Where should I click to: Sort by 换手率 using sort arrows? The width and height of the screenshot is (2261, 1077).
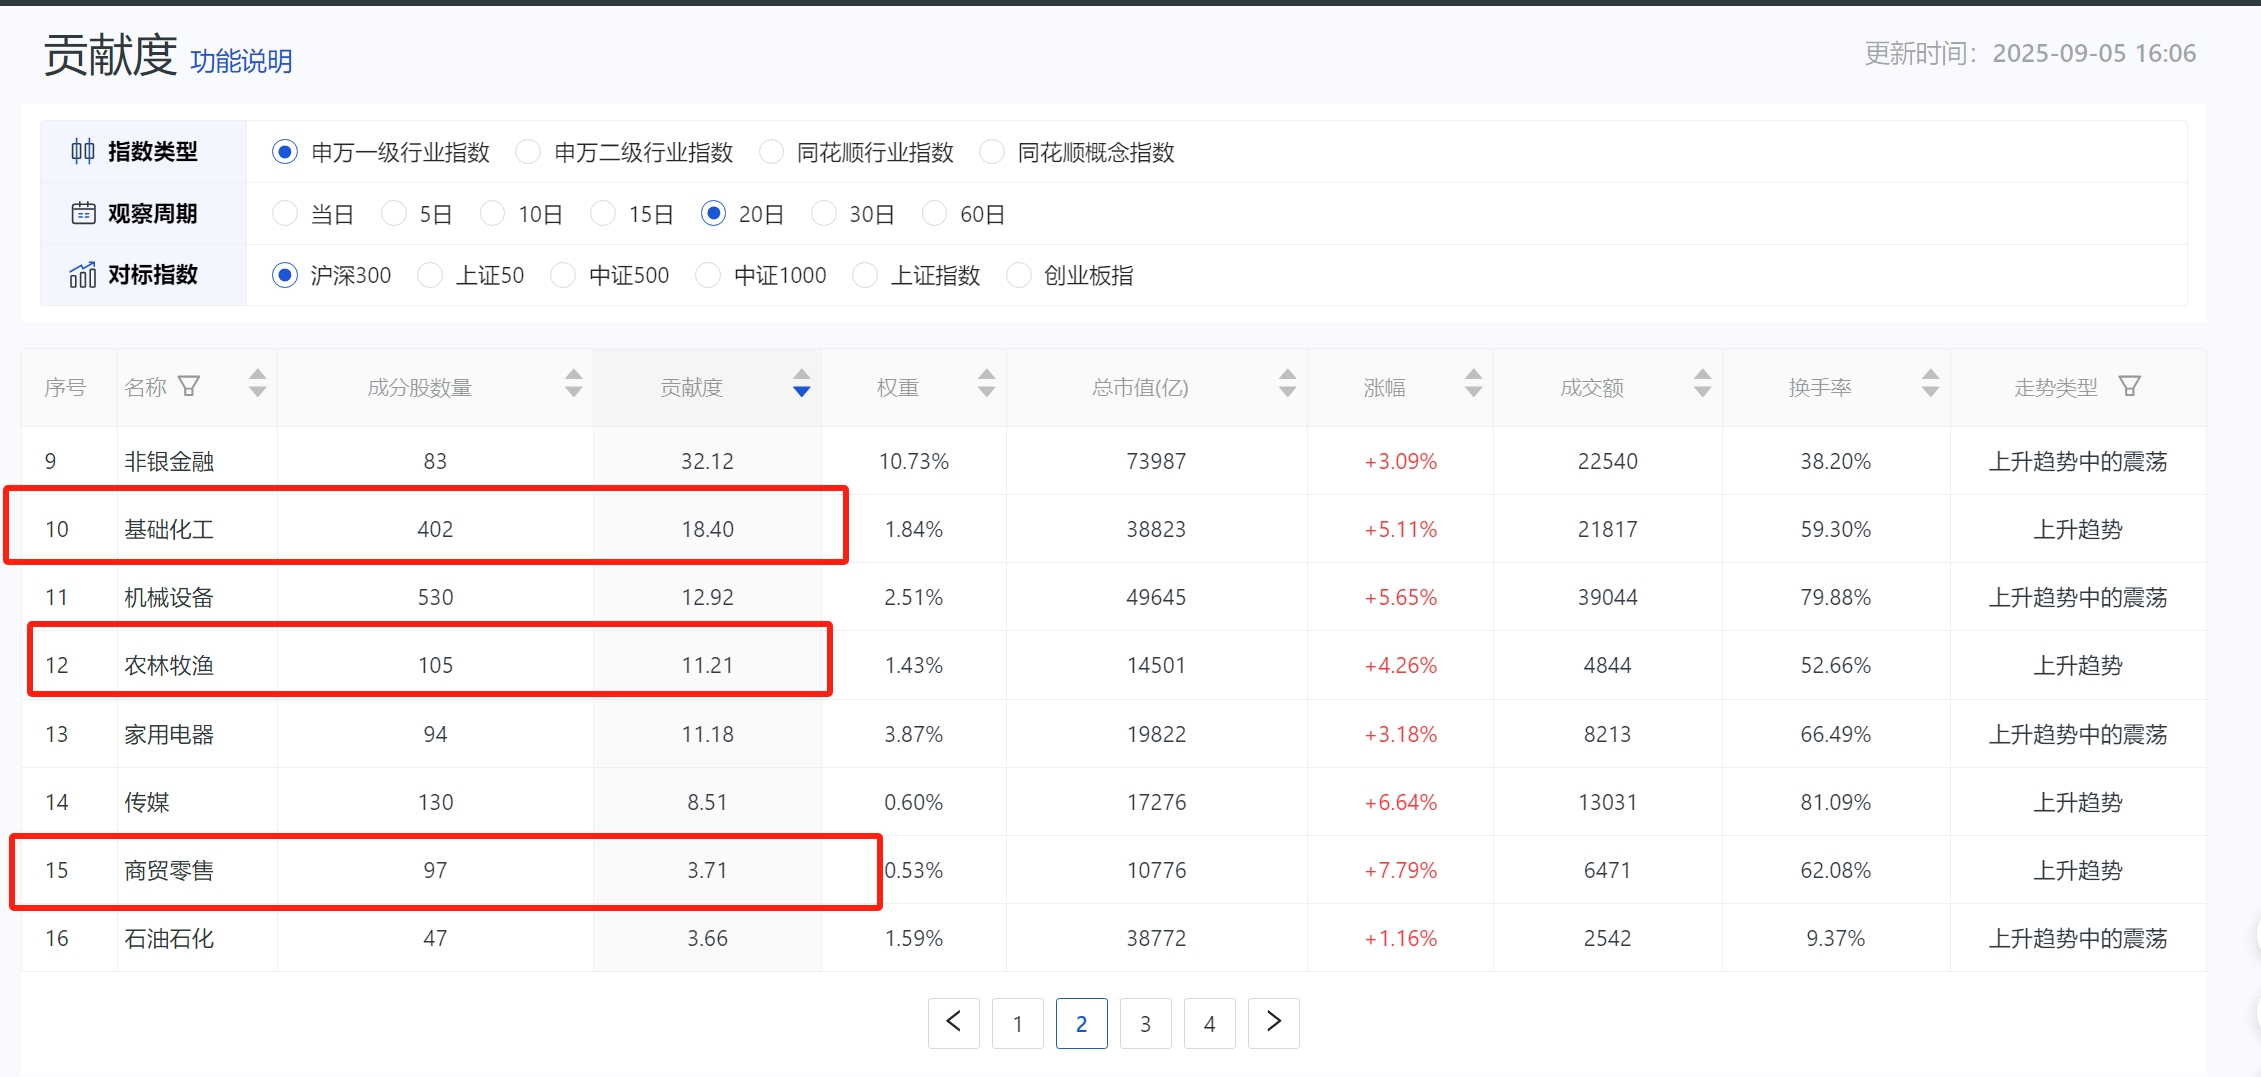1930,384
